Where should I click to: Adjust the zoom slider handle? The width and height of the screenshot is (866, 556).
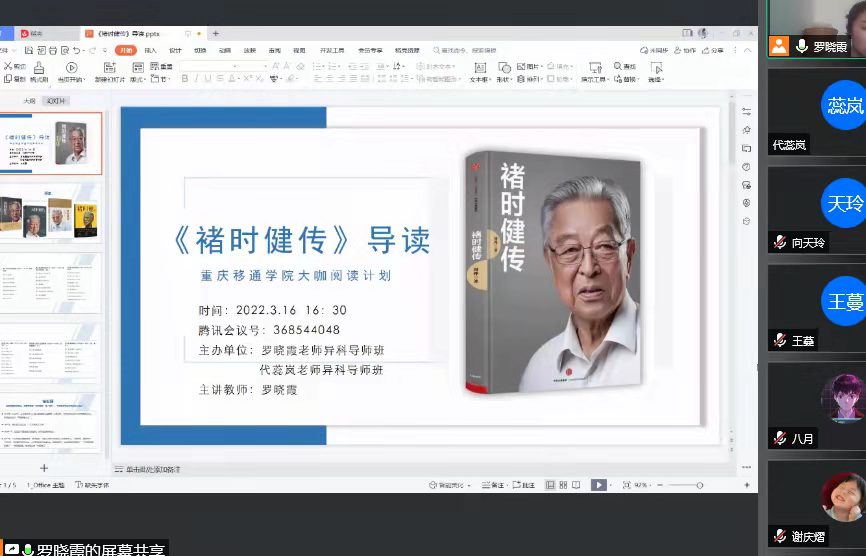(x=699, y=485)
